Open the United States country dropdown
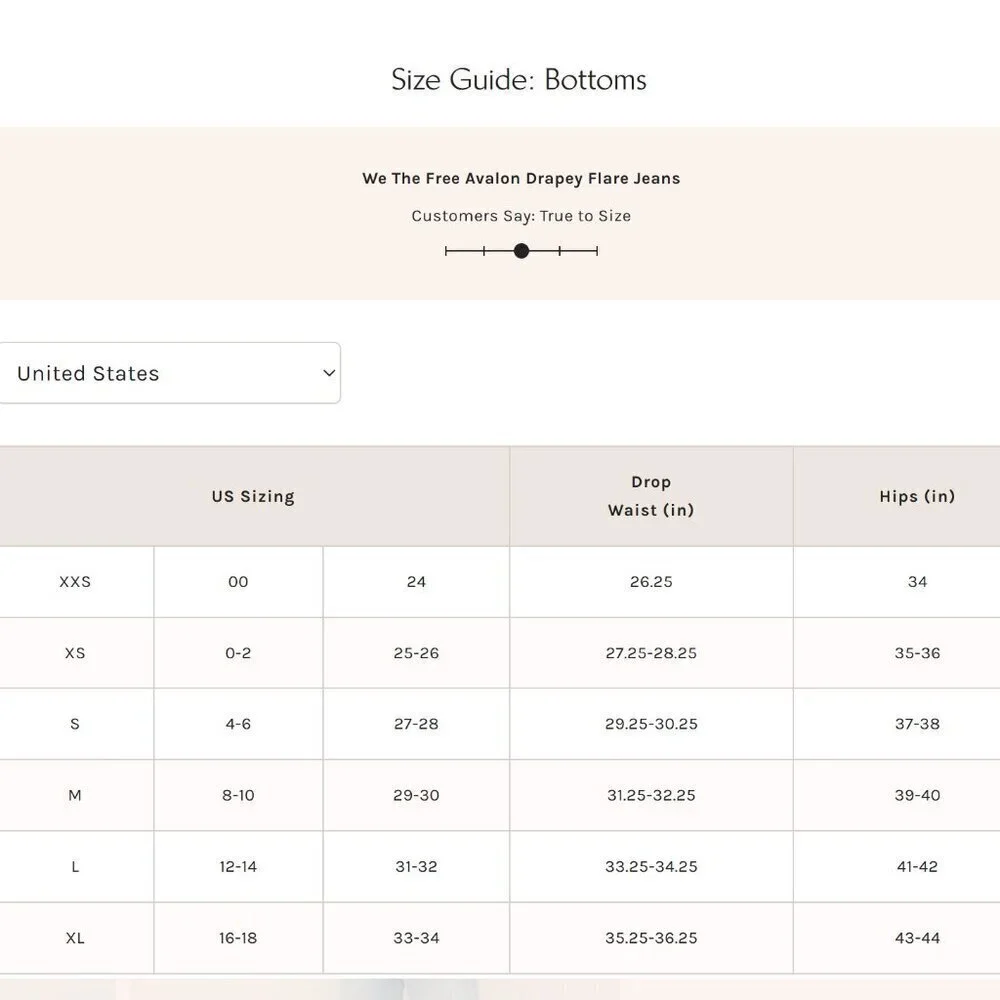Screen dimensions: 1000x1000 click(x=169, y=373)
